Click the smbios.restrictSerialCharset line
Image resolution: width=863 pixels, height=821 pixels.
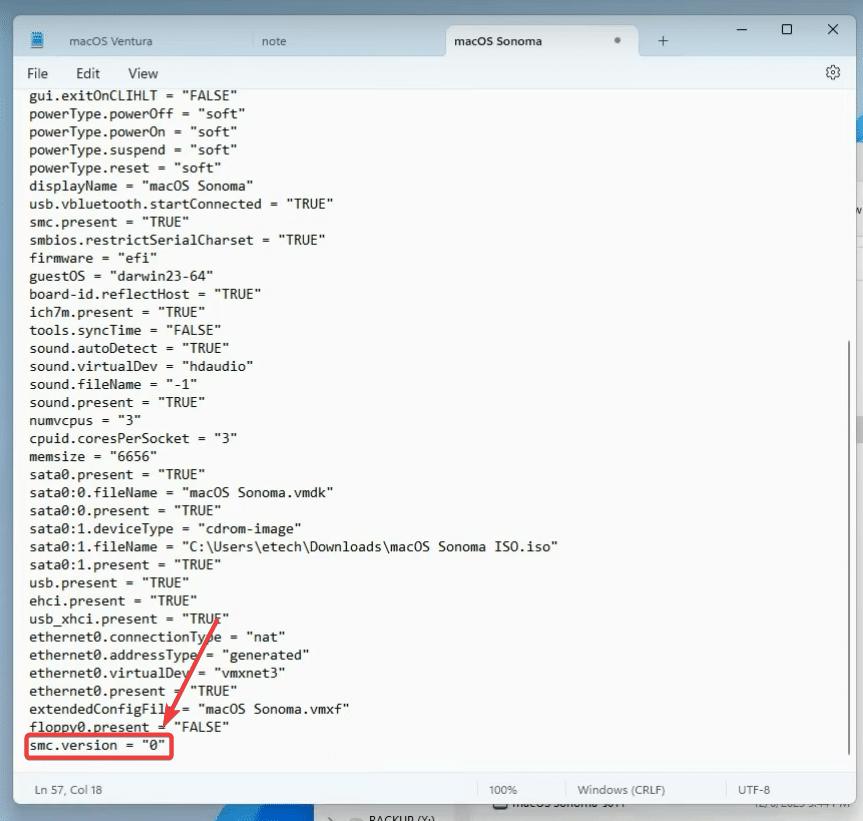pyautogui.click(x=177, y=240)
